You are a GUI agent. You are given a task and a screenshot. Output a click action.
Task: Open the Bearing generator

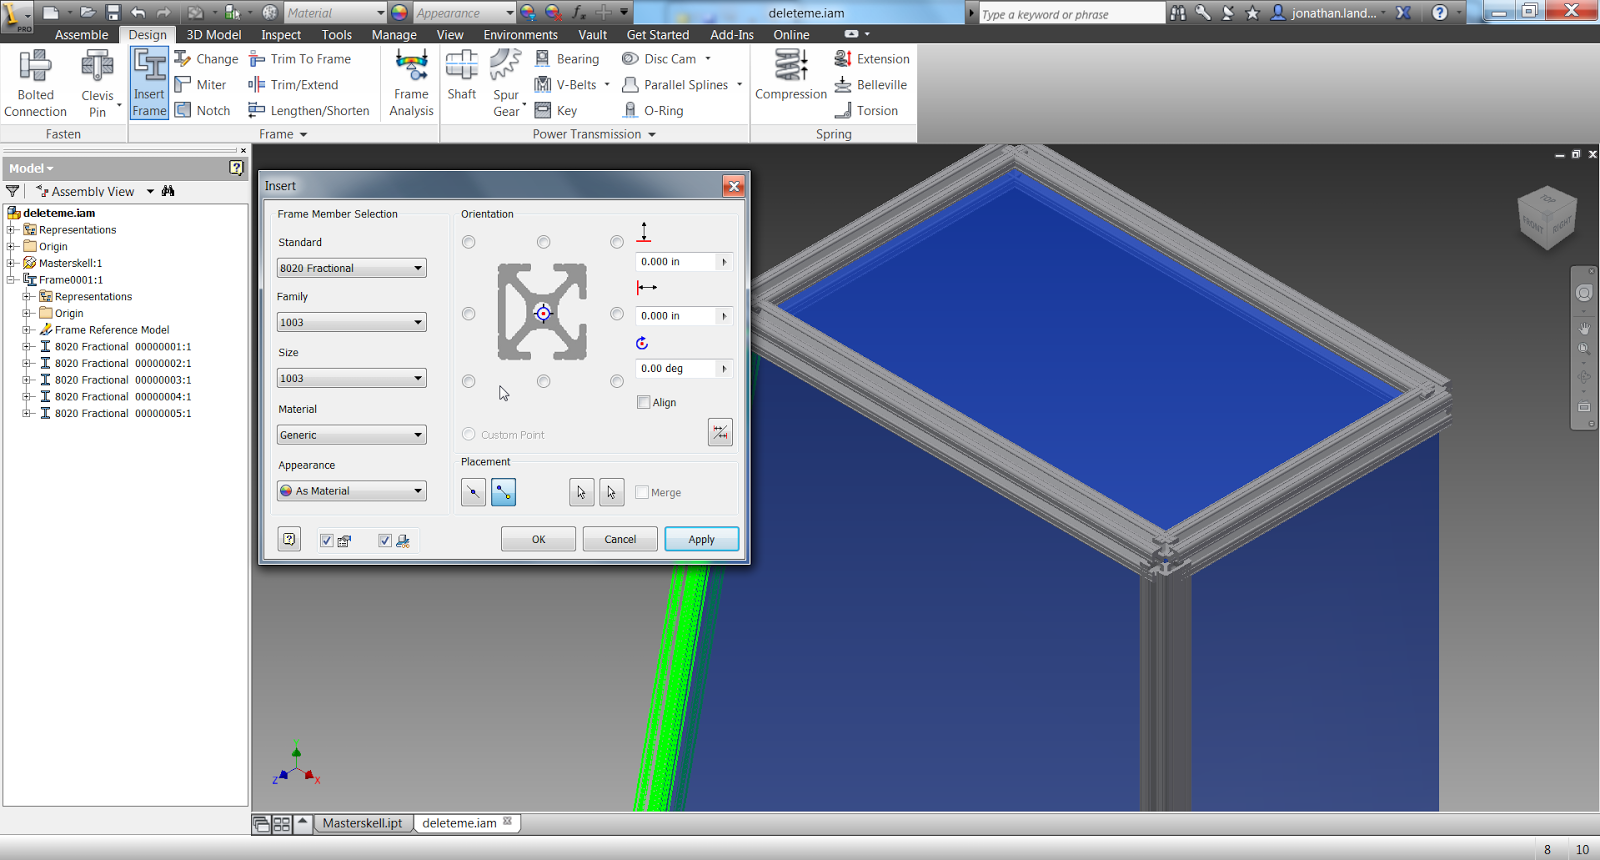567,59
